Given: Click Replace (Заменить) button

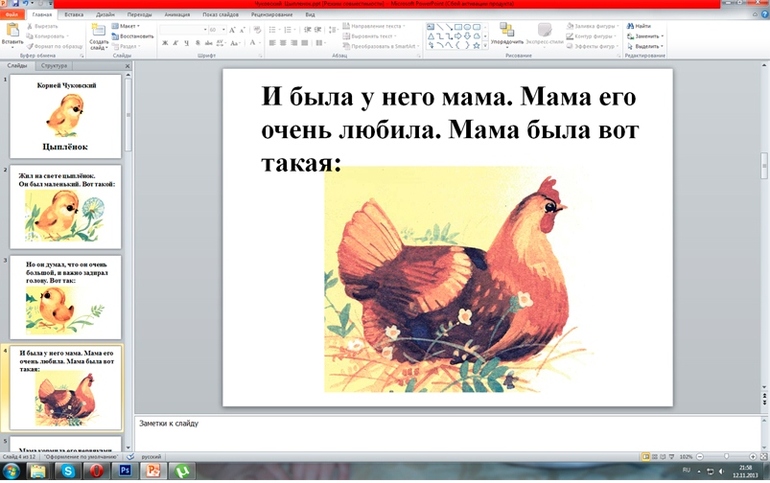Looking at the screenshot, I should 645,36.
